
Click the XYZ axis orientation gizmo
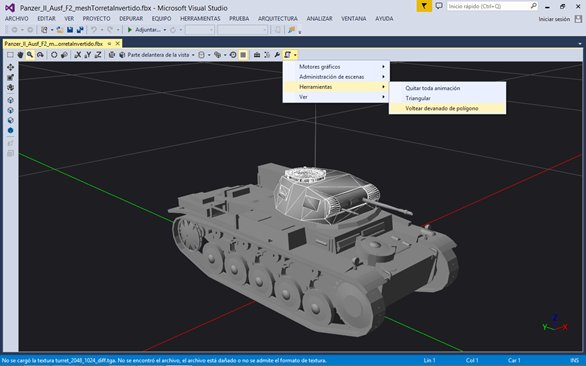[555, 324]
